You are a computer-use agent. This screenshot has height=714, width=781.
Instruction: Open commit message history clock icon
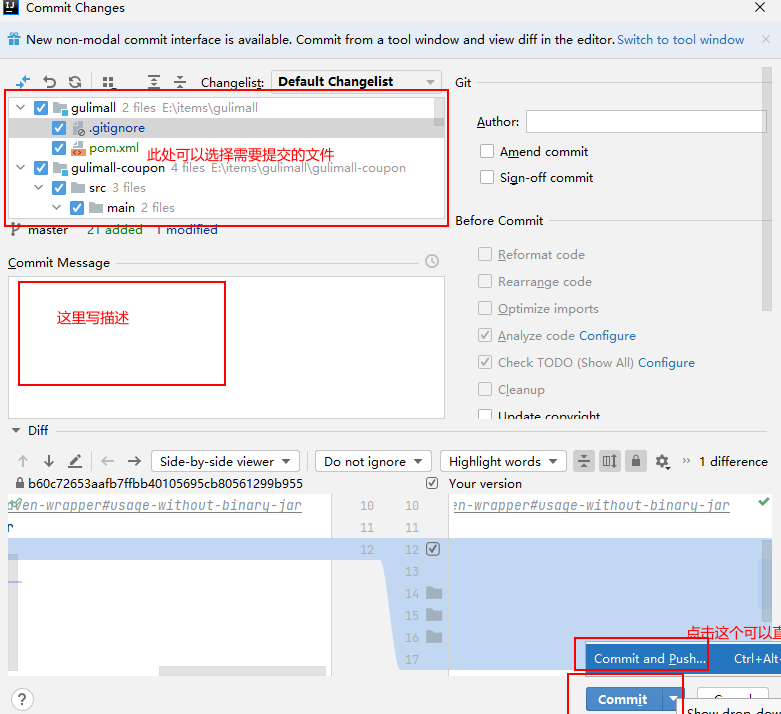(x=432, y=261)
